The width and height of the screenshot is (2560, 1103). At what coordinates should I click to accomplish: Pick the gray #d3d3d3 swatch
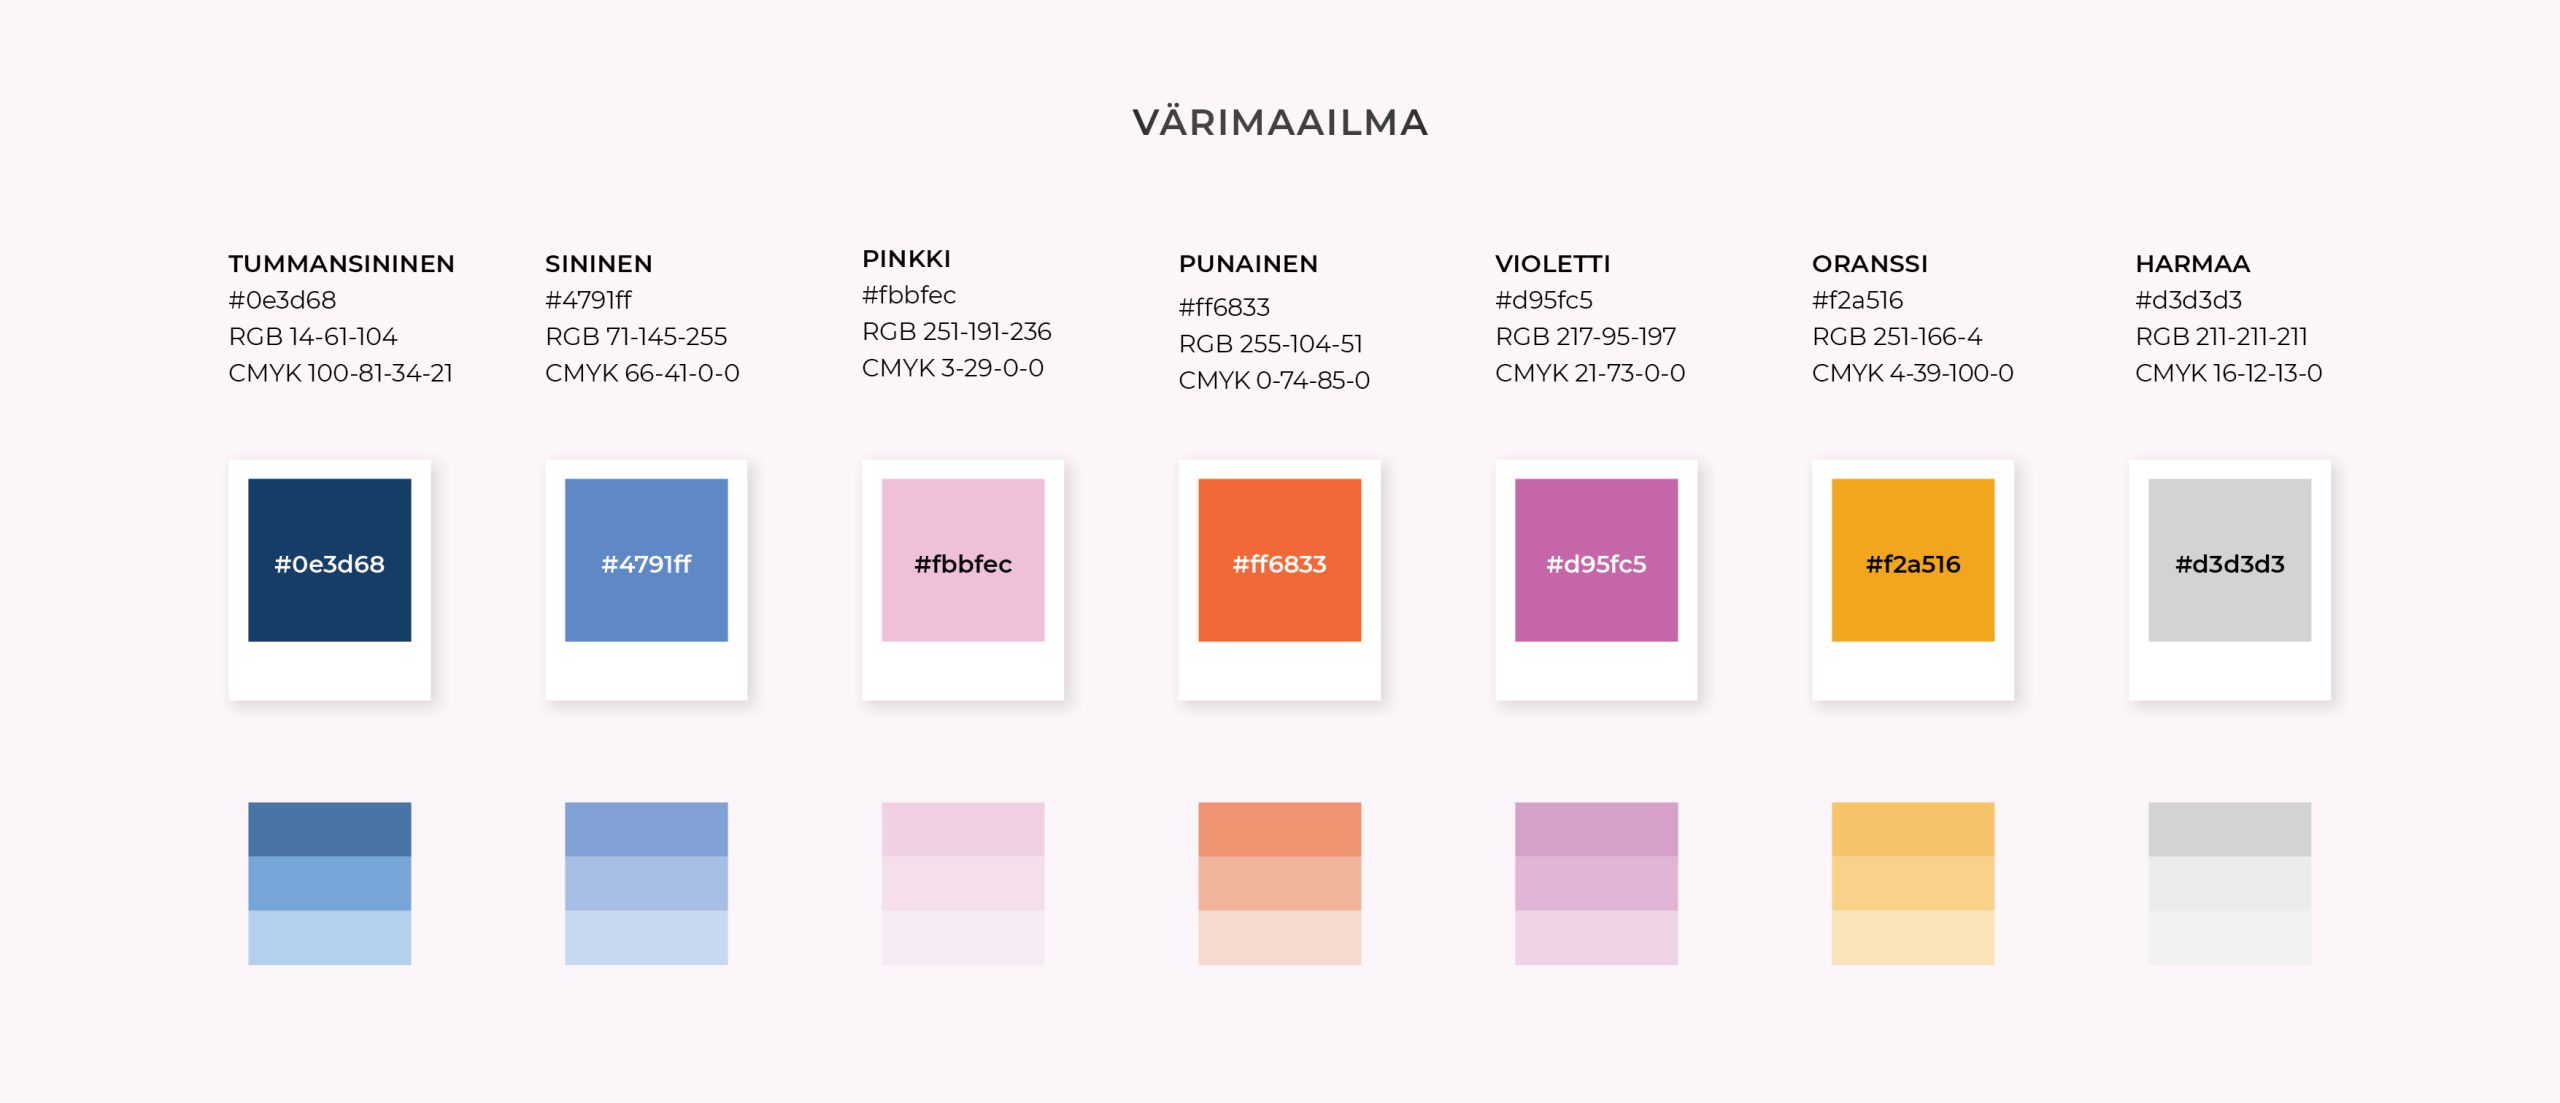coord(2229,560)
